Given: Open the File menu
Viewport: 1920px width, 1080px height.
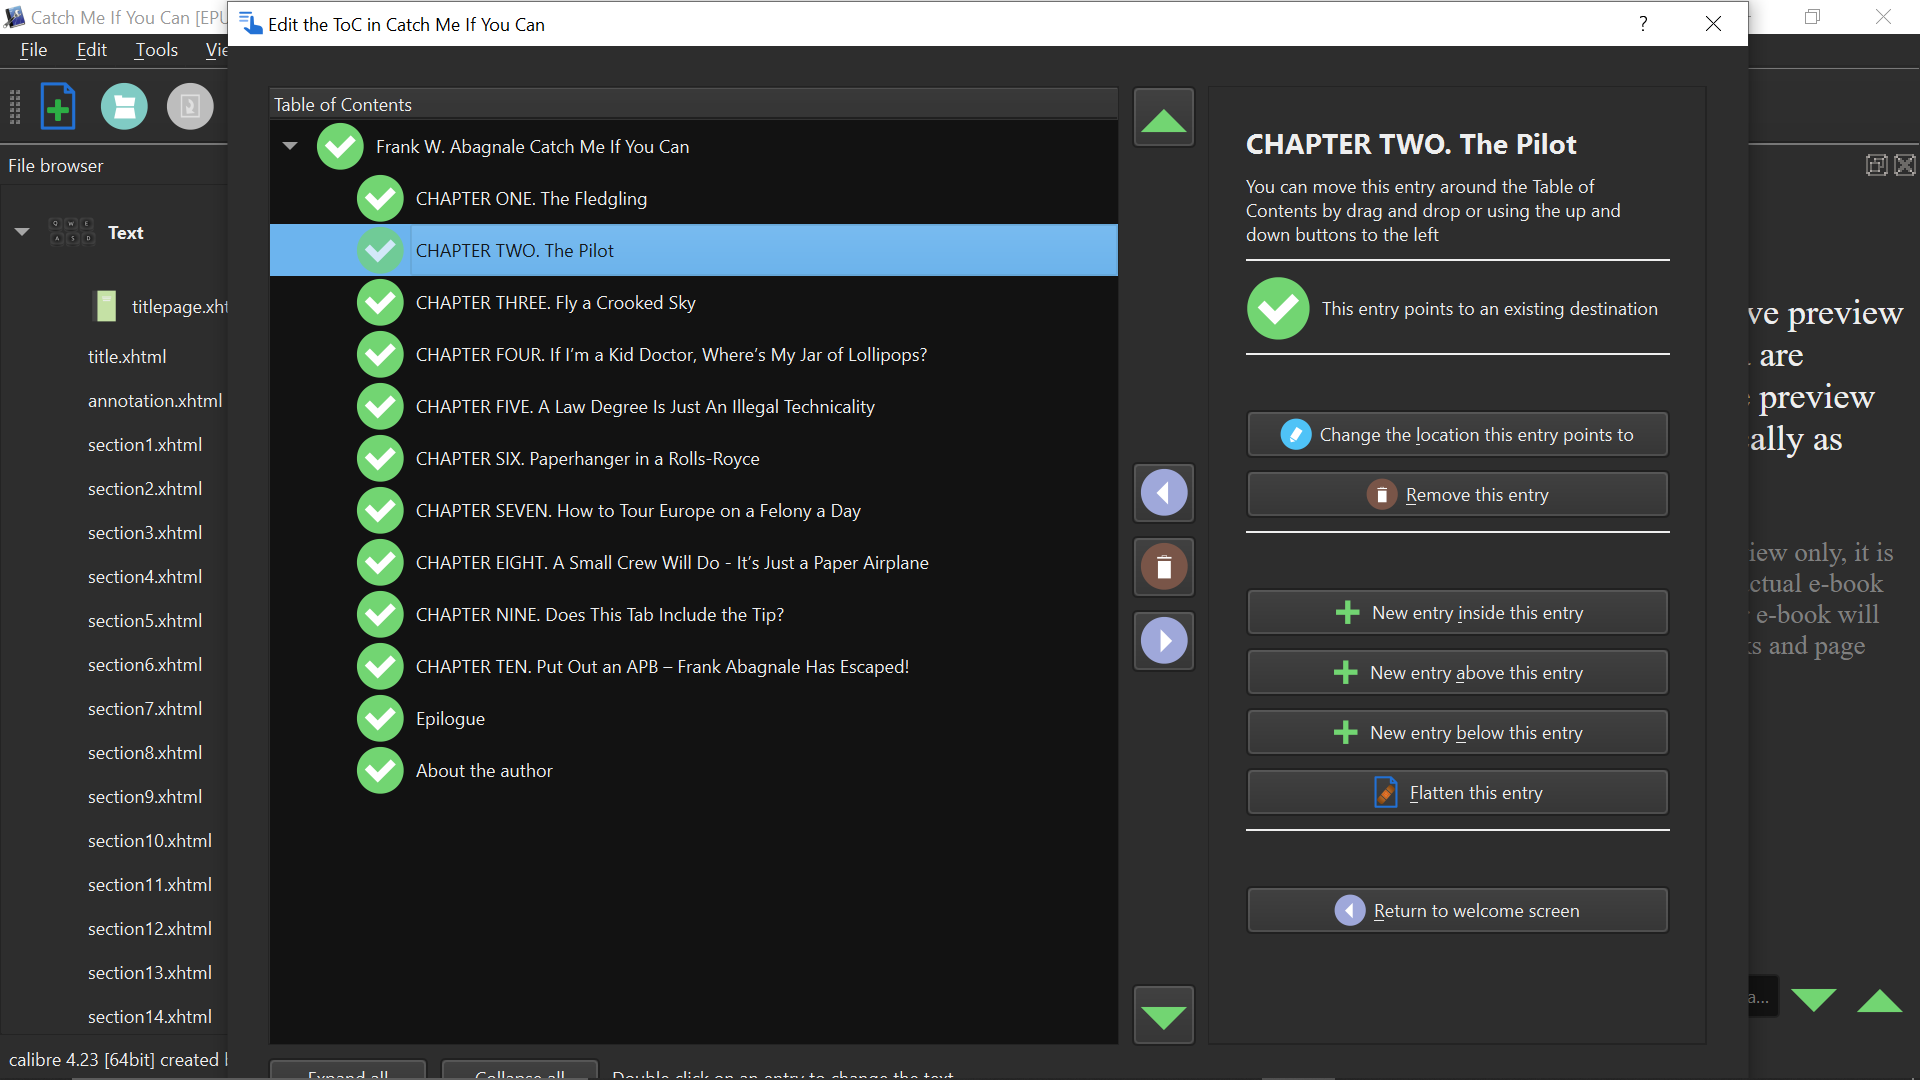Looking at the screenshot, I should pyautogui.click(x=34, y=50).
